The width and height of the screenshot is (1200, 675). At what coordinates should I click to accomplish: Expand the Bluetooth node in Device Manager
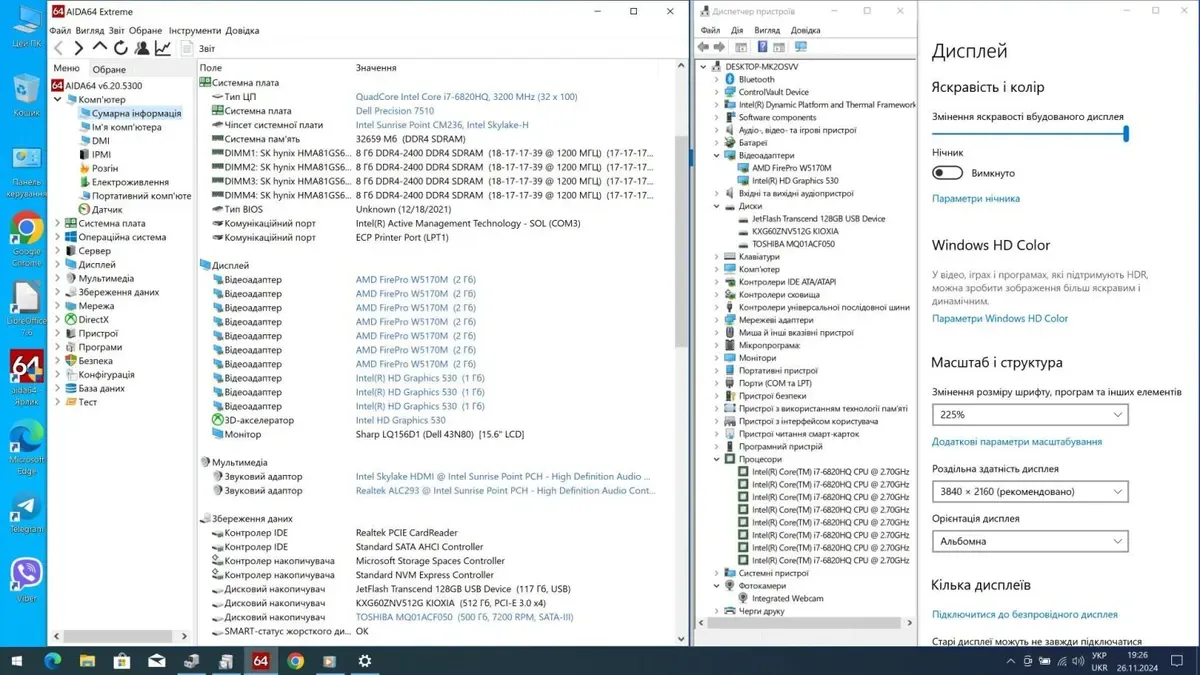coord(717,79)
